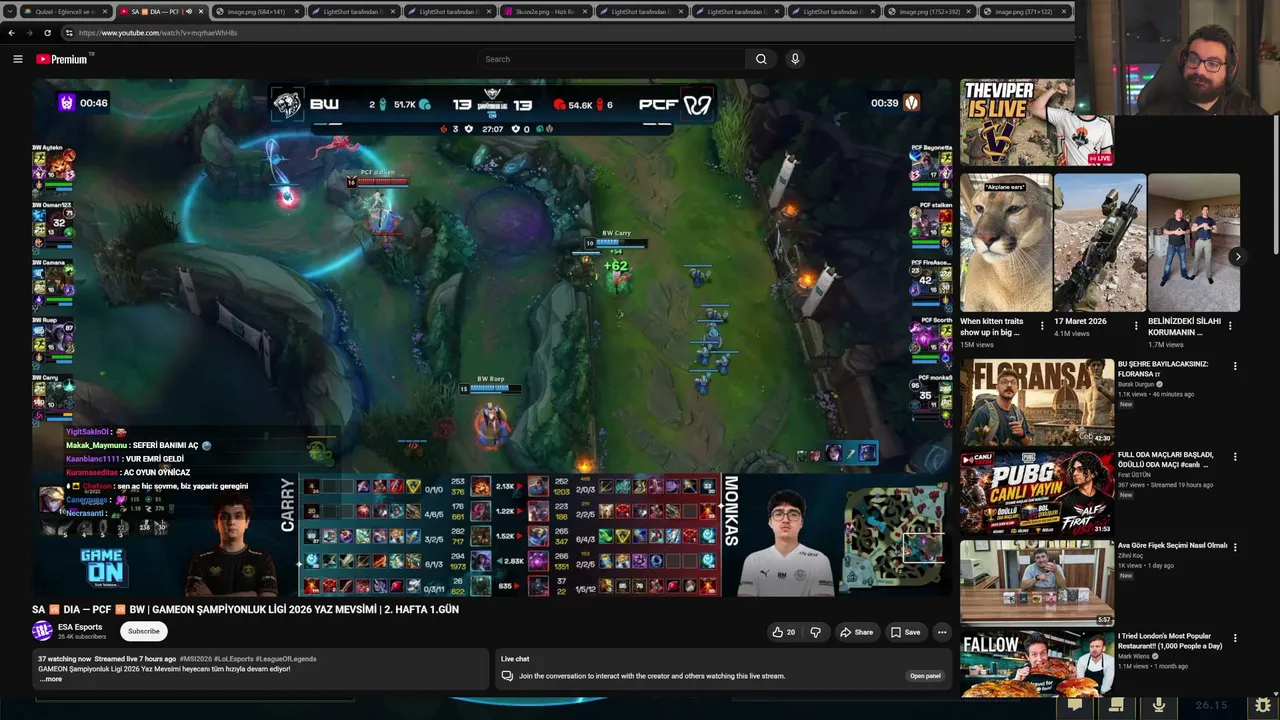Open options for 'When kitten traits' short
1280x720 pixels.
(1042, 326)
